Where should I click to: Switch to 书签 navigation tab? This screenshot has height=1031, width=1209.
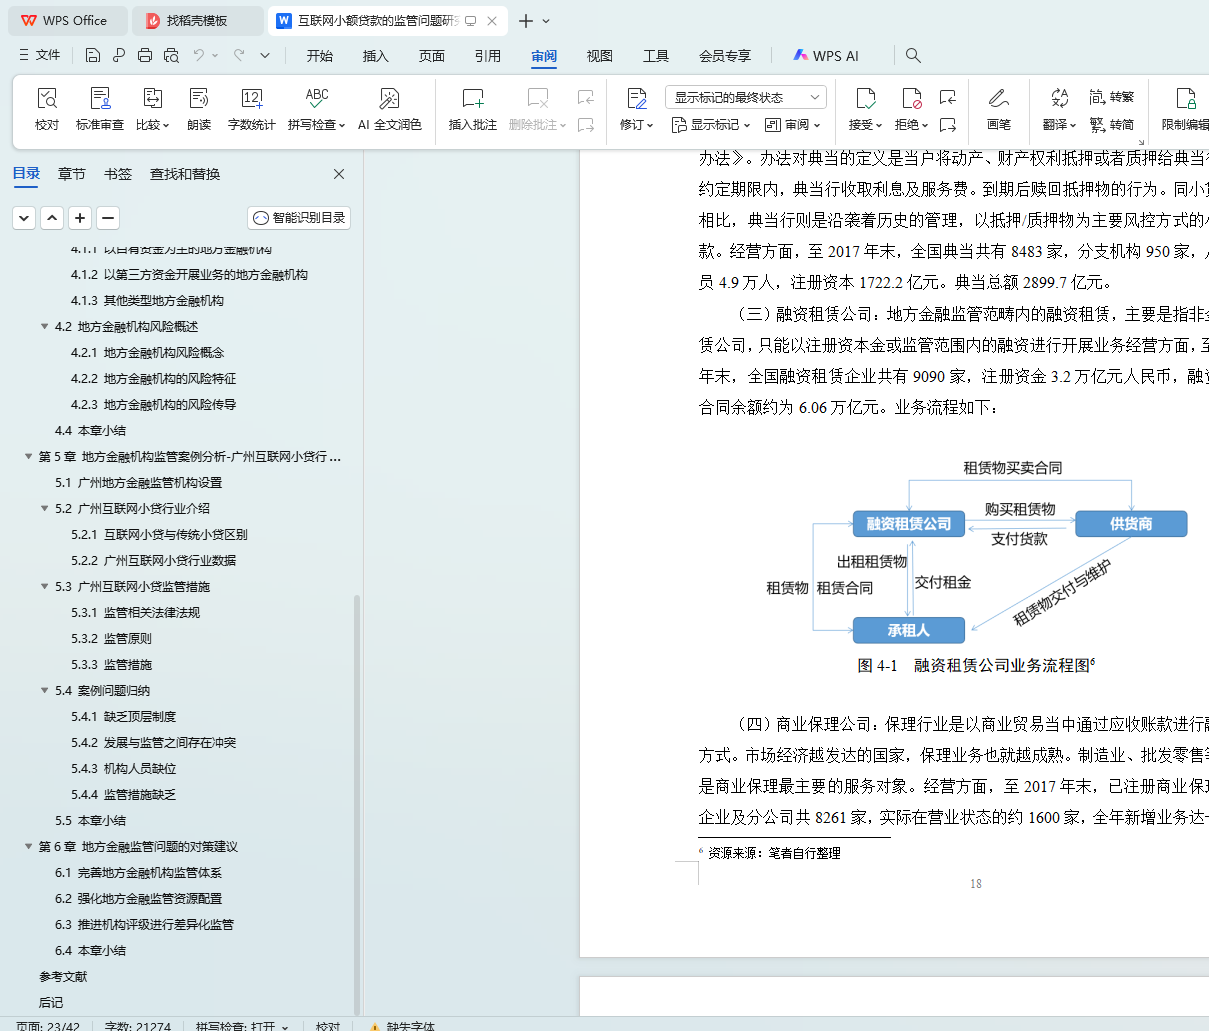[x=118, y=174]
